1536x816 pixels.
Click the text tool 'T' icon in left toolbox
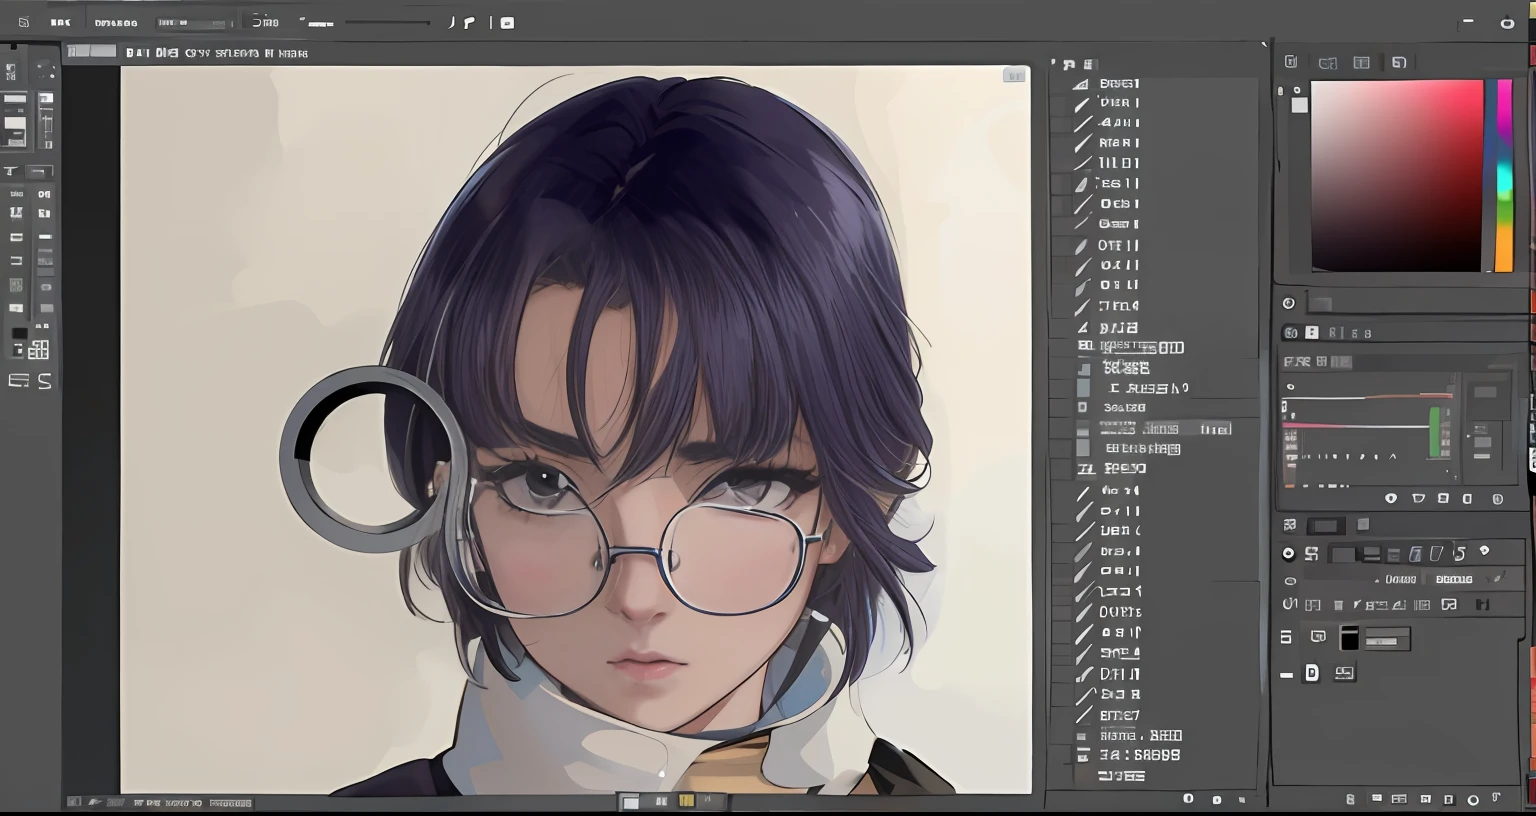(x=12, y=171)
